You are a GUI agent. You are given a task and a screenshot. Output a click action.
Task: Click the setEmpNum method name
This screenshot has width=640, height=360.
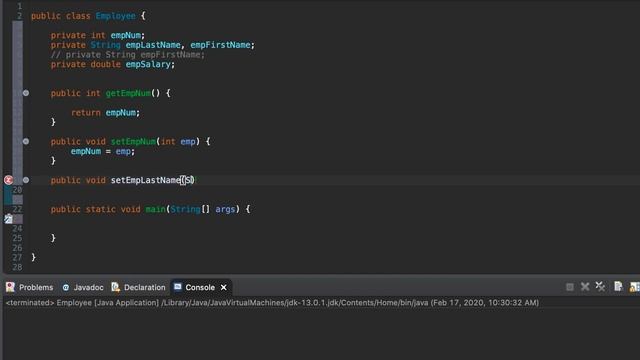pyautogui.click(x=133, y=141)
